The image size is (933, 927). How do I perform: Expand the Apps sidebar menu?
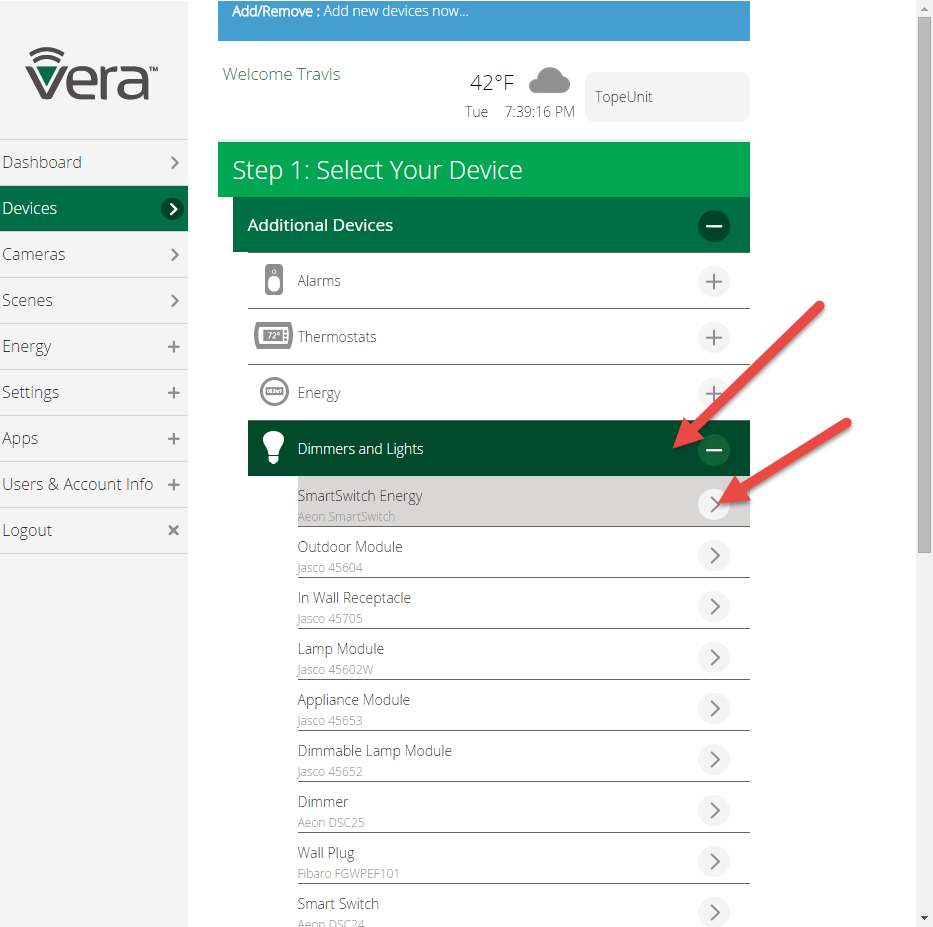click(x=94, y=439)
